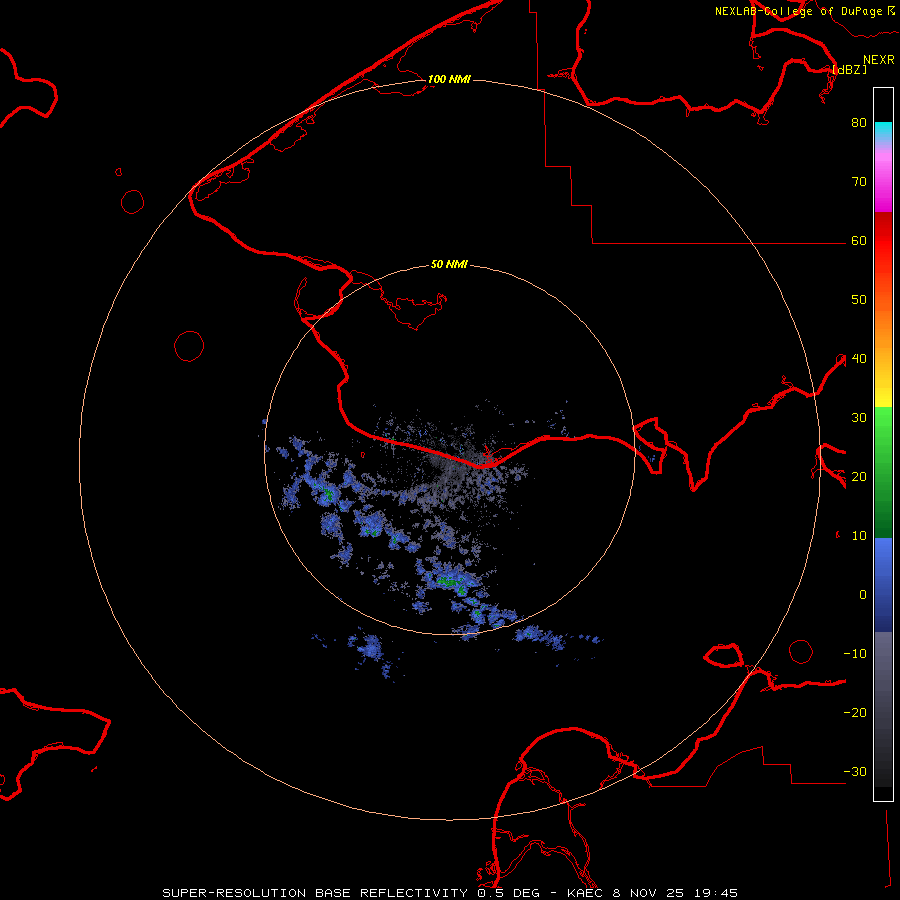Click the 60 value on the dBZ scale
The image size is (900, 900).
(859, 240)
